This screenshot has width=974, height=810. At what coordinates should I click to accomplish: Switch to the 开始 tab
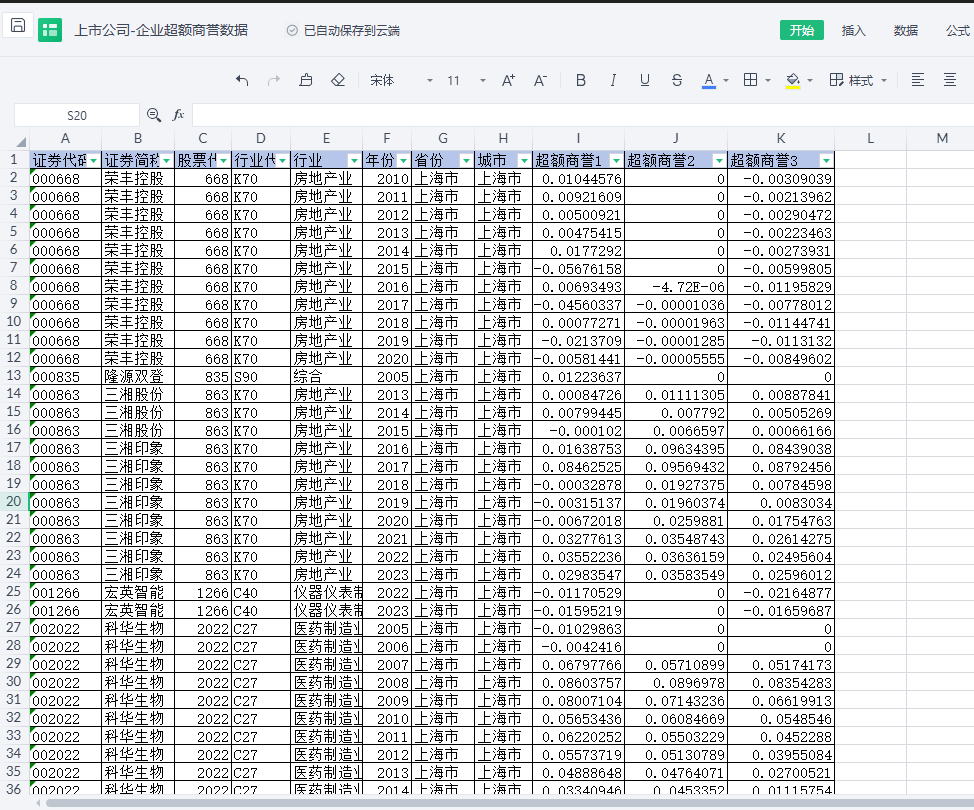801,30
